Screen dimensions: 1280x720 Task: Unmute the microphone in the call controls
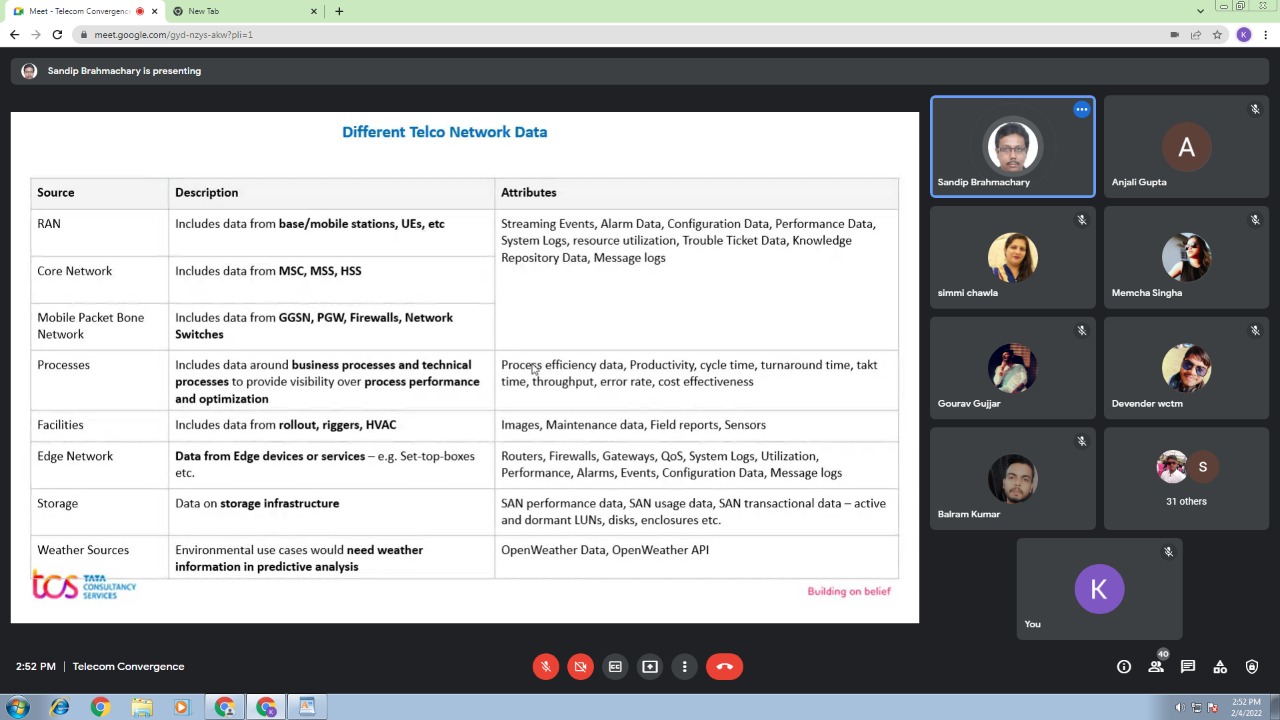click(545, 666)
